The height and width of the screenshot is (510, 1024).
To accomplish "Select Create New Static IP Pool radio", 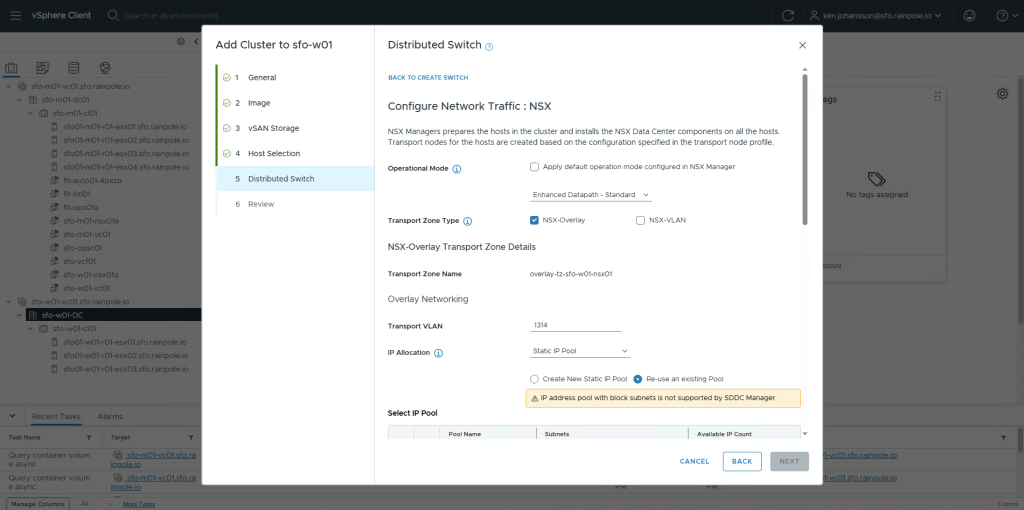I will (x=534, y=379).
